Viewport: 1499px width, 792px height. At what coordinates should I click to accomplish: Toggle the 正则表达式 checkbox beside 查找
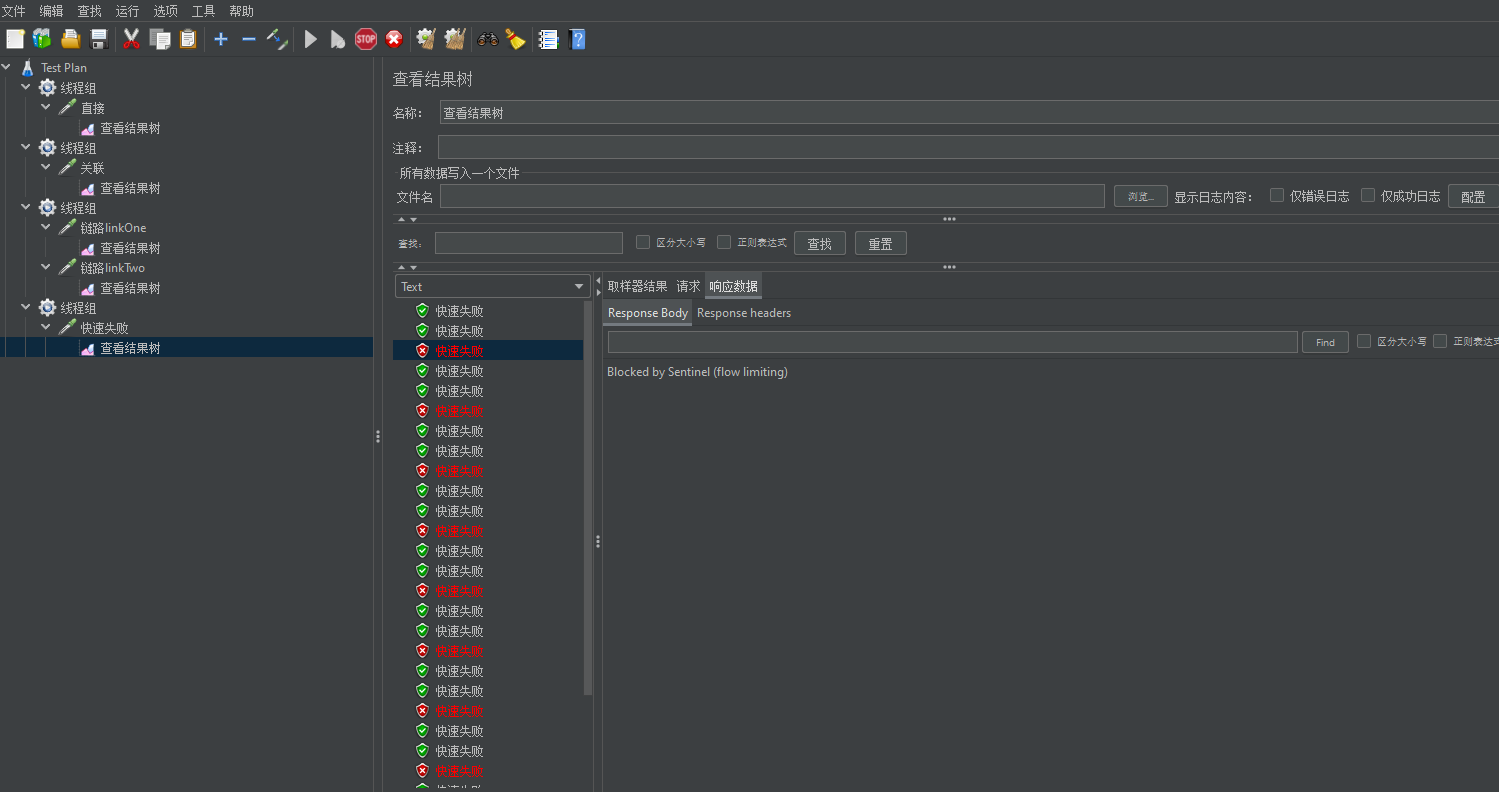pyautogui.click(x=724, y=242)
